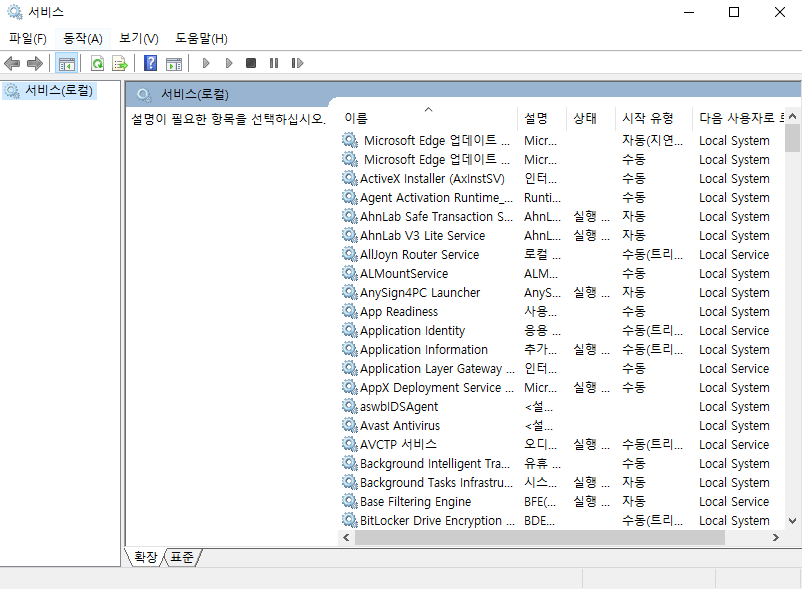The height and width of the screenshot is (589, 802).
Task: Open Help with the question mark icon
Action: click(150, 63)
